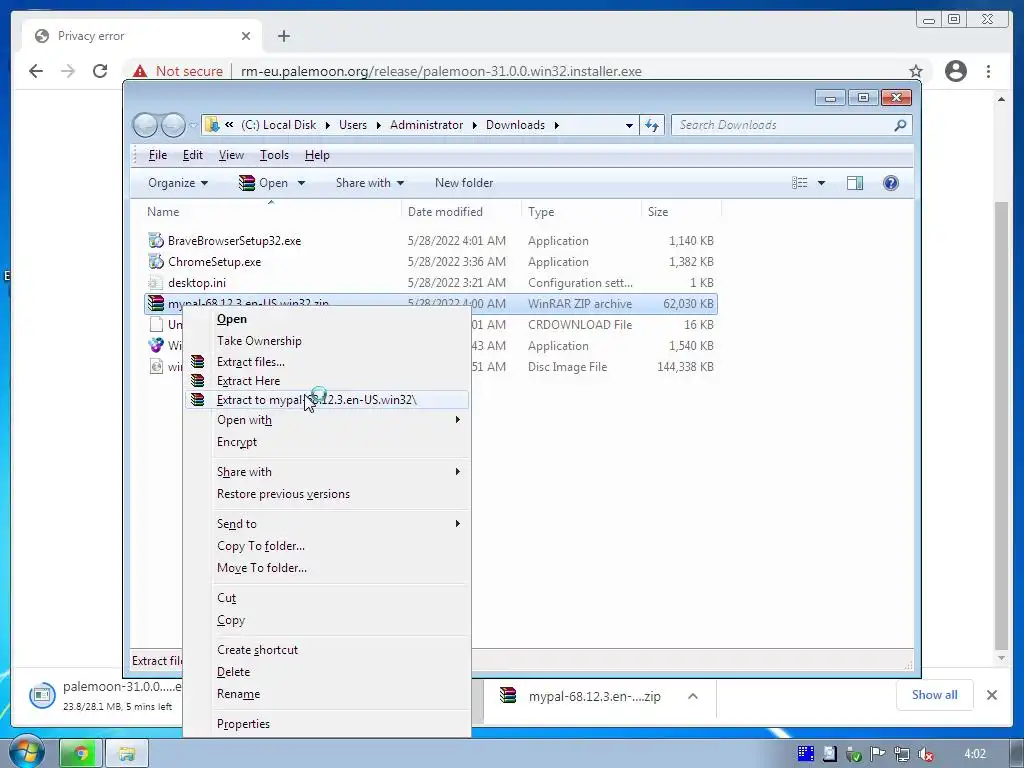Viewport: 1024px width, 768px height.
Task: Open Chrome from the taskbar
Action: pyautogui.click(x=81, y=754)
